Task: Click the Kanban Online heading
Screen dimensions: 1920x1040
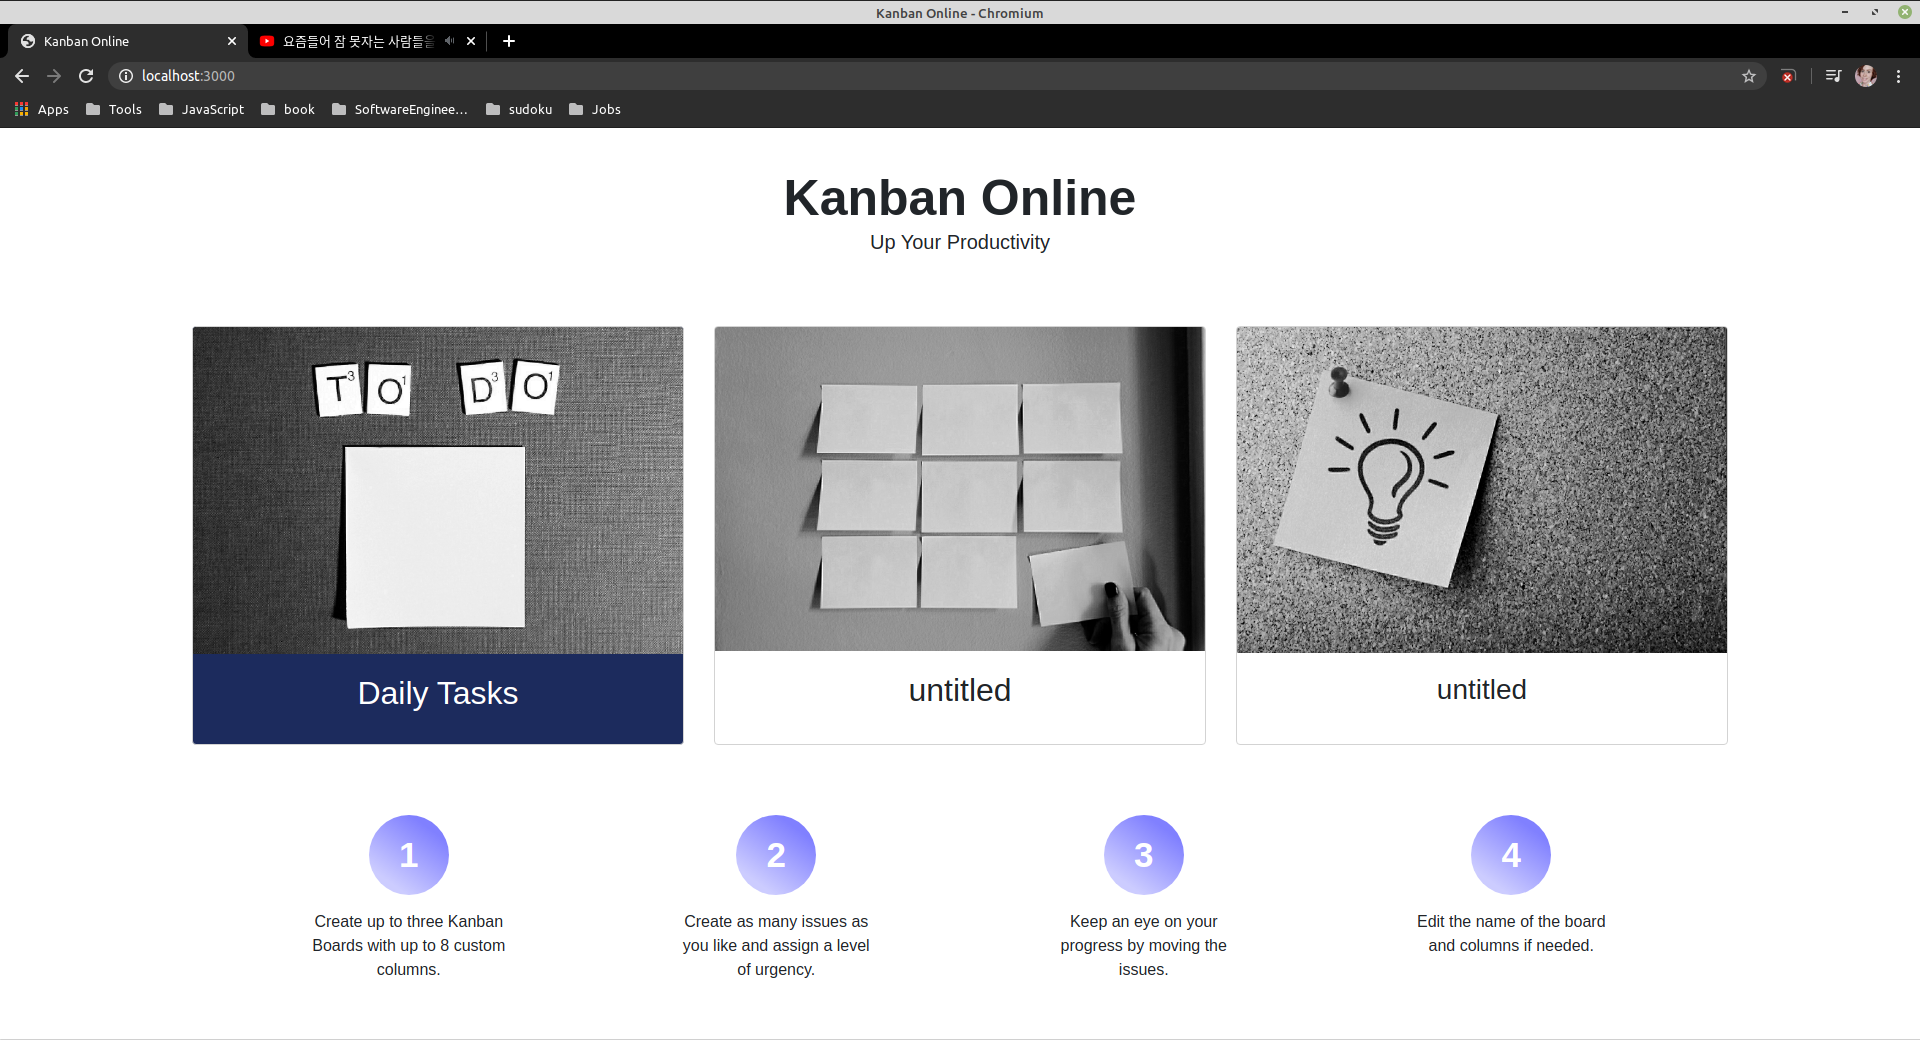Action: pyautogui.click(x=960, y=198)
